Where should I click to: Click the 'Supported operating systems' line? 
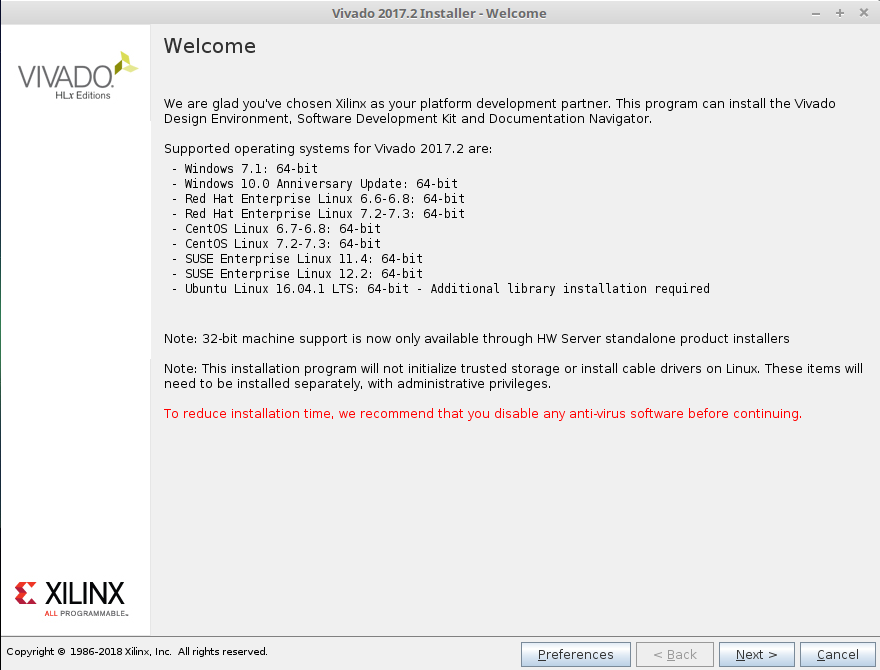pos(328,149)
